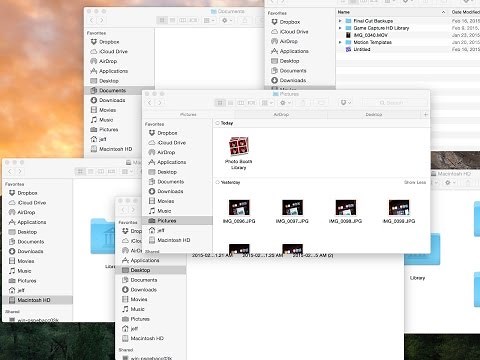480x360 pixels.
Task: Go forward in the Pictures window
Action: pos(160,103)
